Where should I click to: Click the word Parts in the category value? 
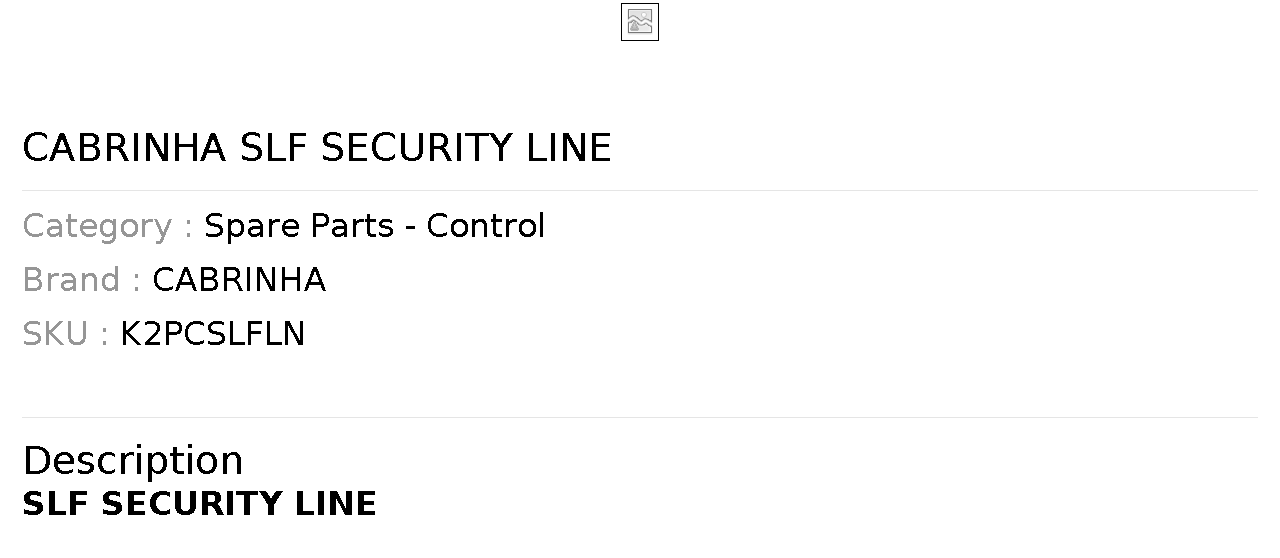(x=352, y=226)
